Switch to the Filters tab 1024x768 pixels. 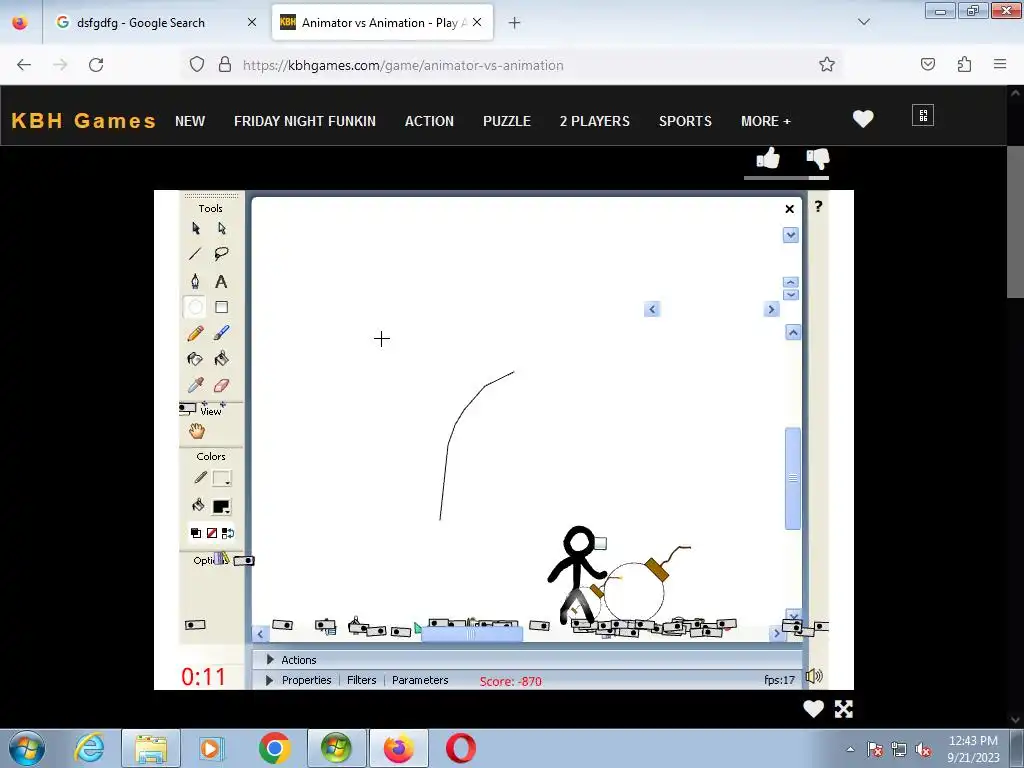pyautogui.click(x=362, y=680)
